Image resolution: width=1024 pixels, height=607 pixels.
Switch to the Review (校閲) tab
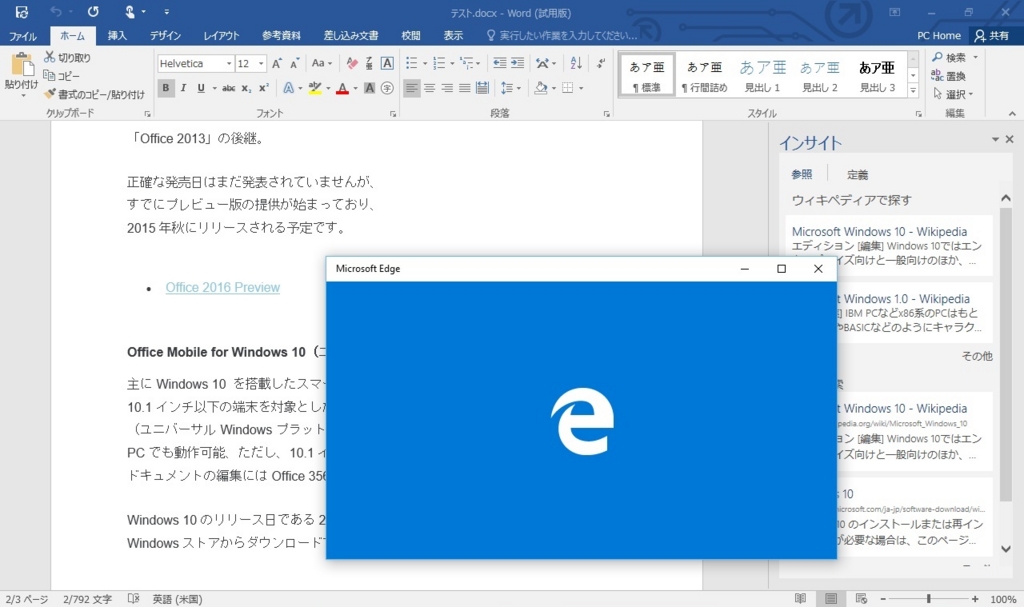[x=411, y=36]
